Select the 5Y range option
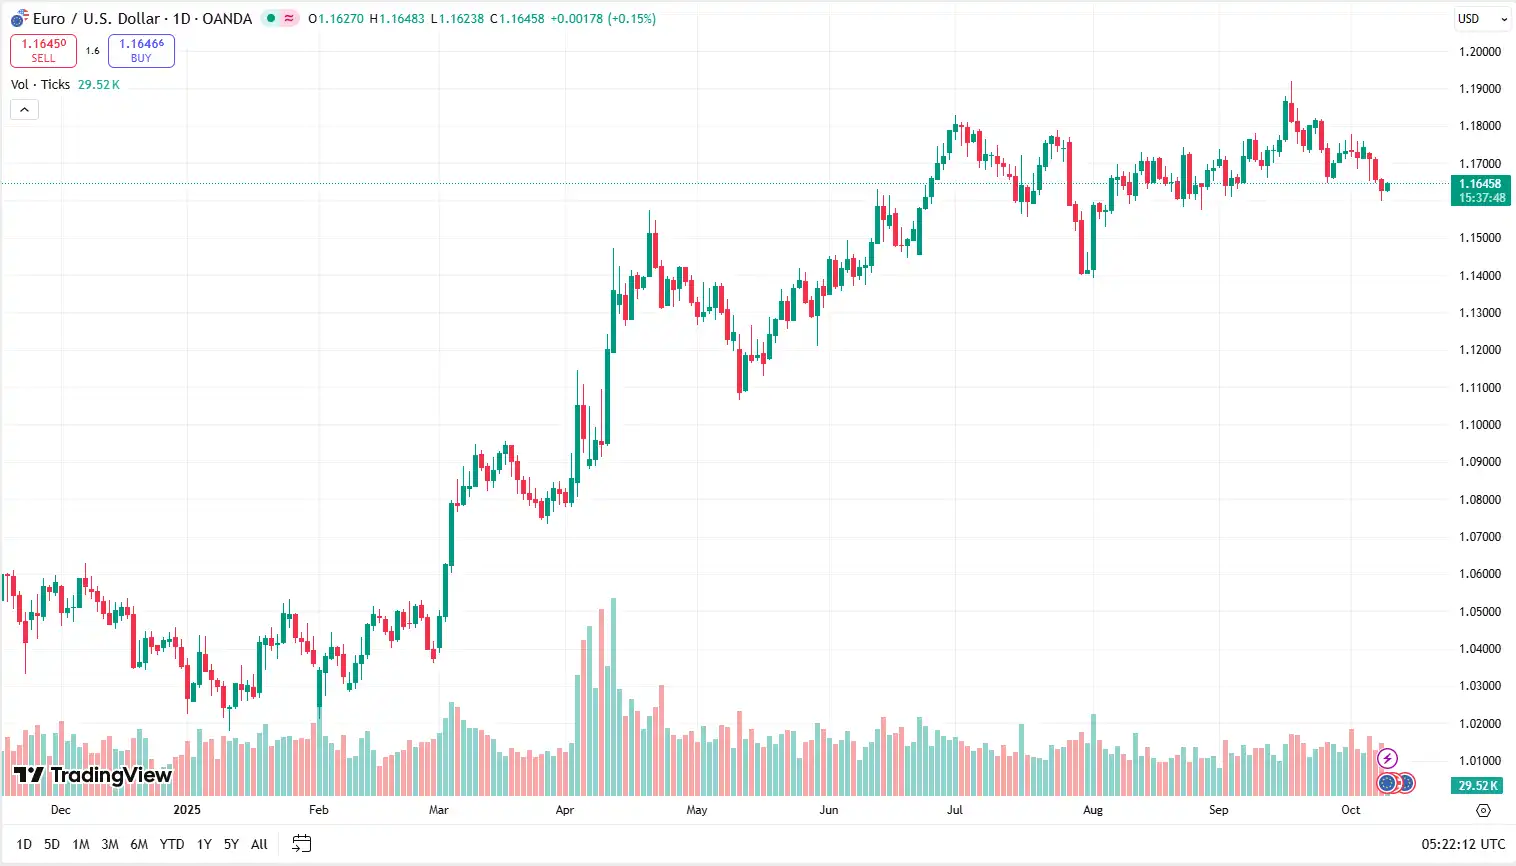Viewport: 1516px width, 866px height. coord(231,844)
